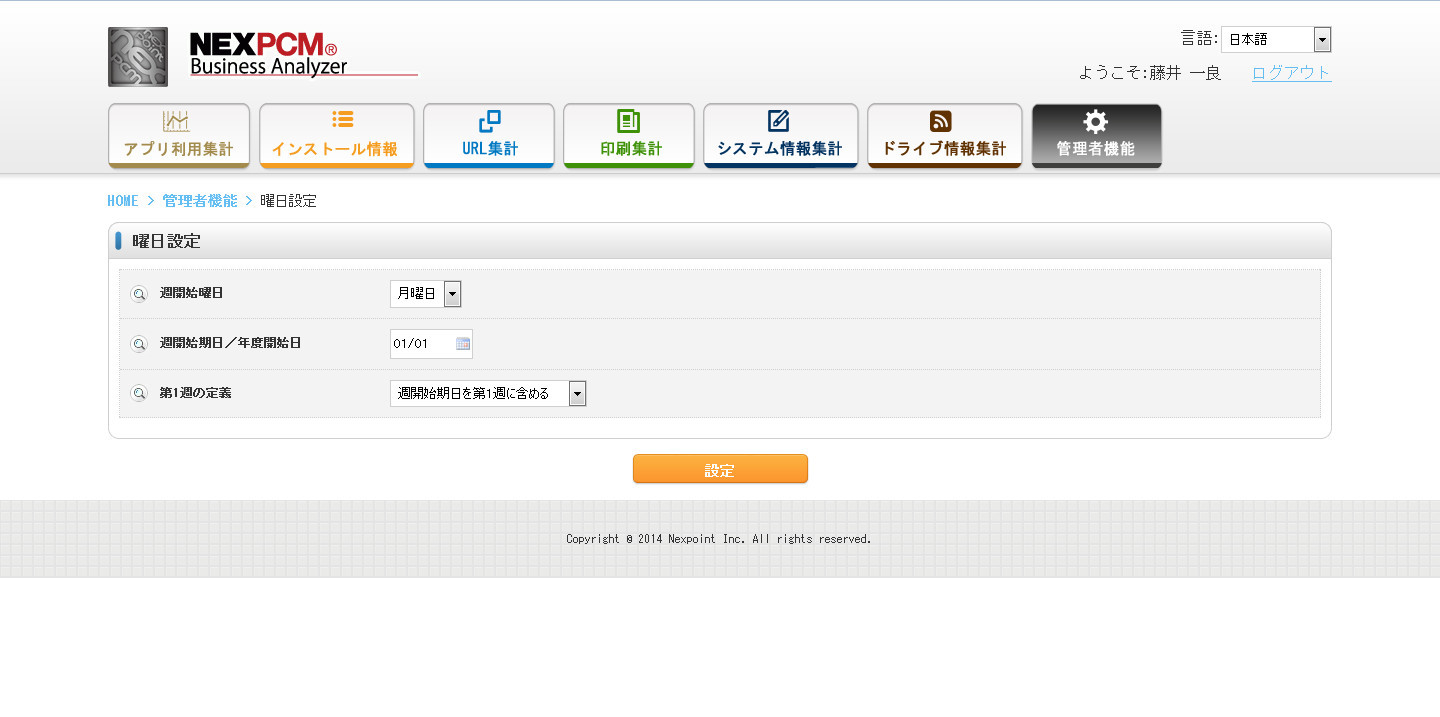
Task: Open the 印刷集計 tab
Action: [629, 136]
